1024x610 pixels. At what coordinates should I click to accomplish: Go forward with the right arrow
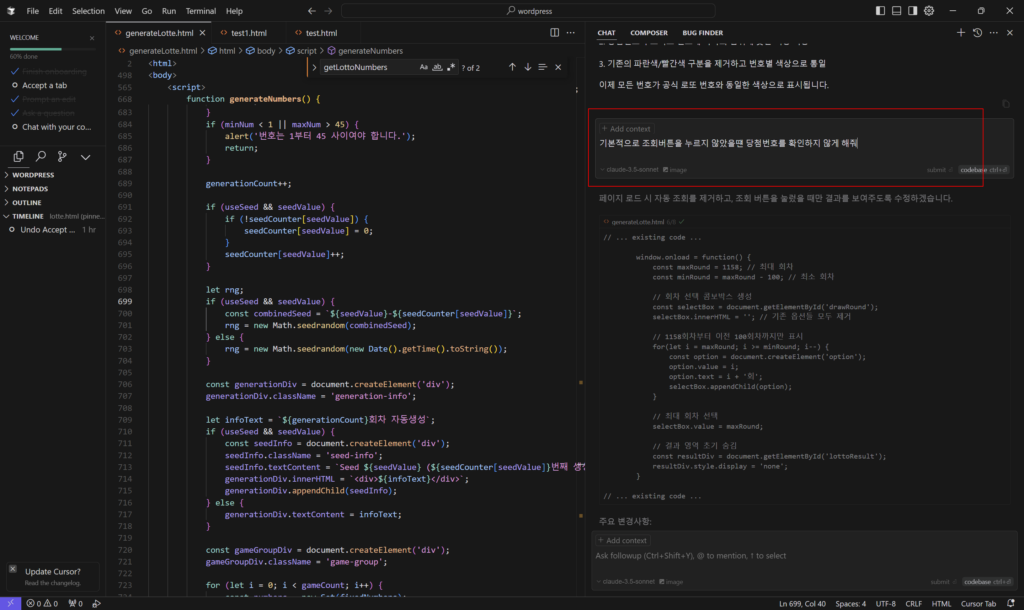328,11
